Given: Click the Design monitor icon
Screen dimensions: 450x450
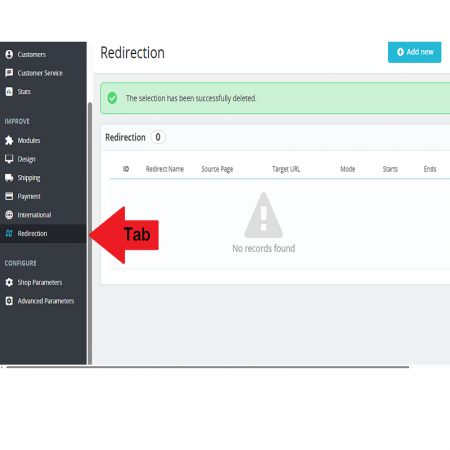Looking at the screenshot, I should (x=9, y=159).
